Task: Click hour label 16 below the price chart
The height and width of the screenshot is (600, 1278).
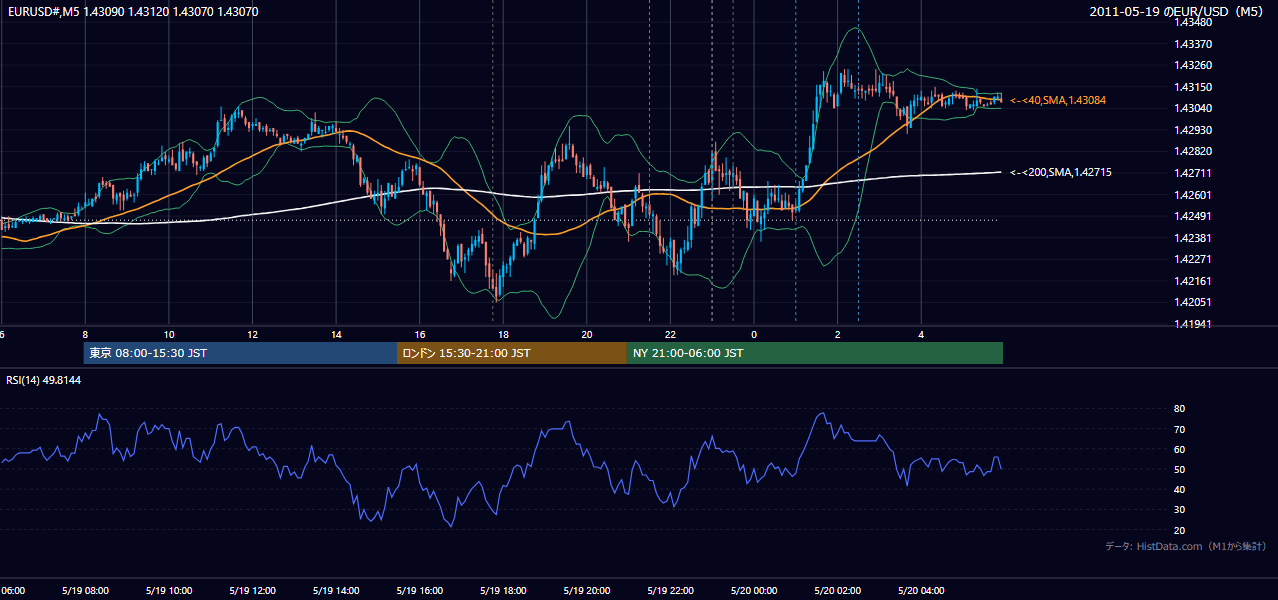Action: point(420,334)
